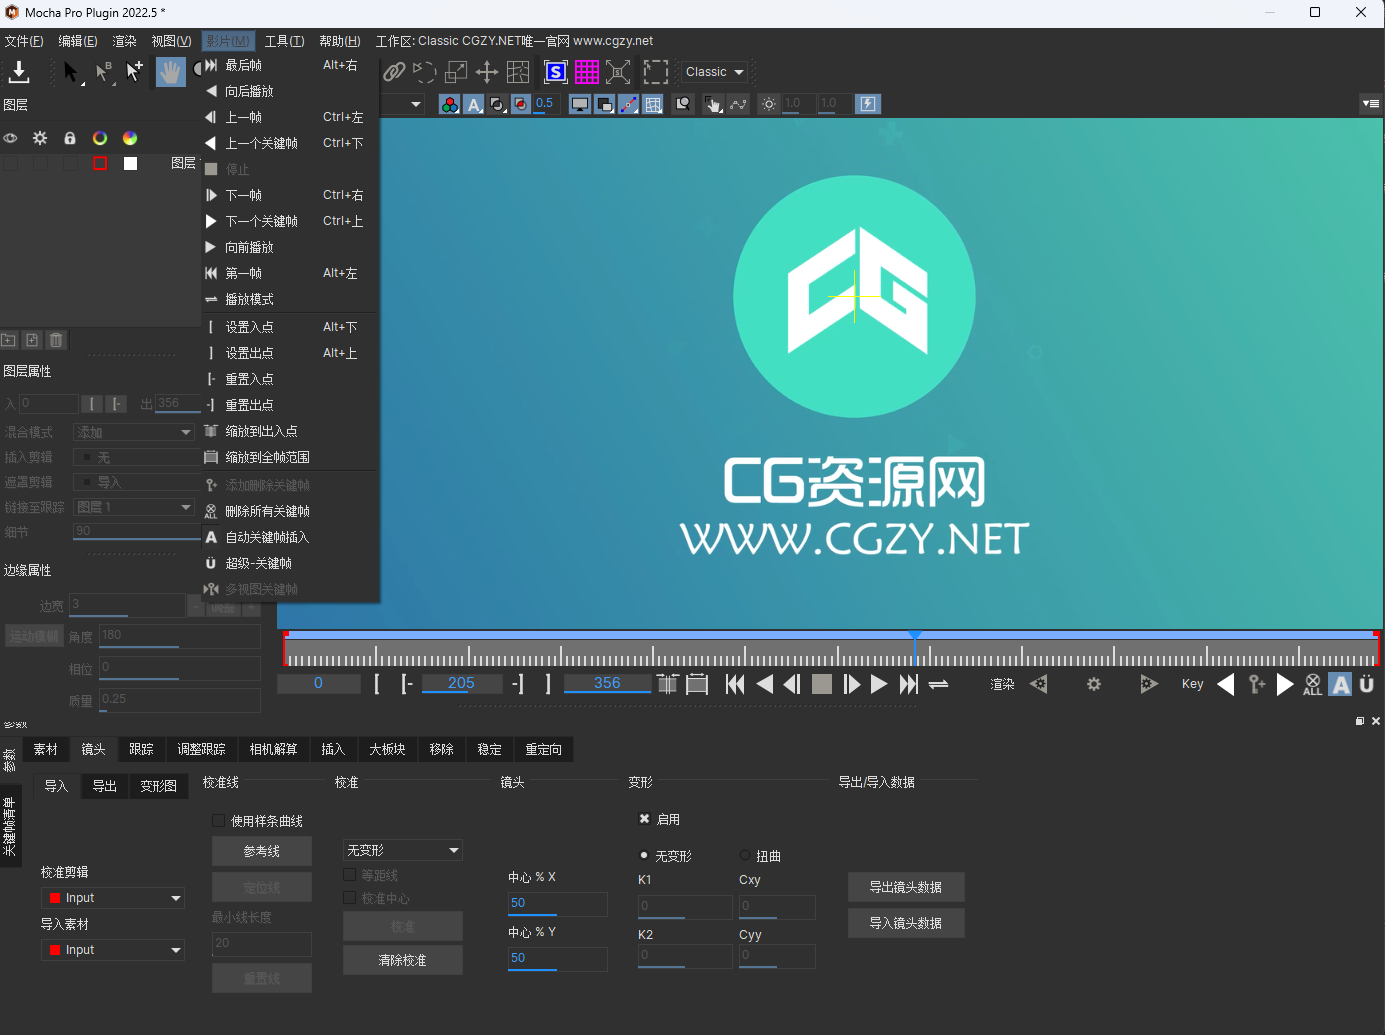This screenshot has height=1035, width=1385.
Task: Click the dashed rectangle frame tool
Action: [x=656, y=72]
